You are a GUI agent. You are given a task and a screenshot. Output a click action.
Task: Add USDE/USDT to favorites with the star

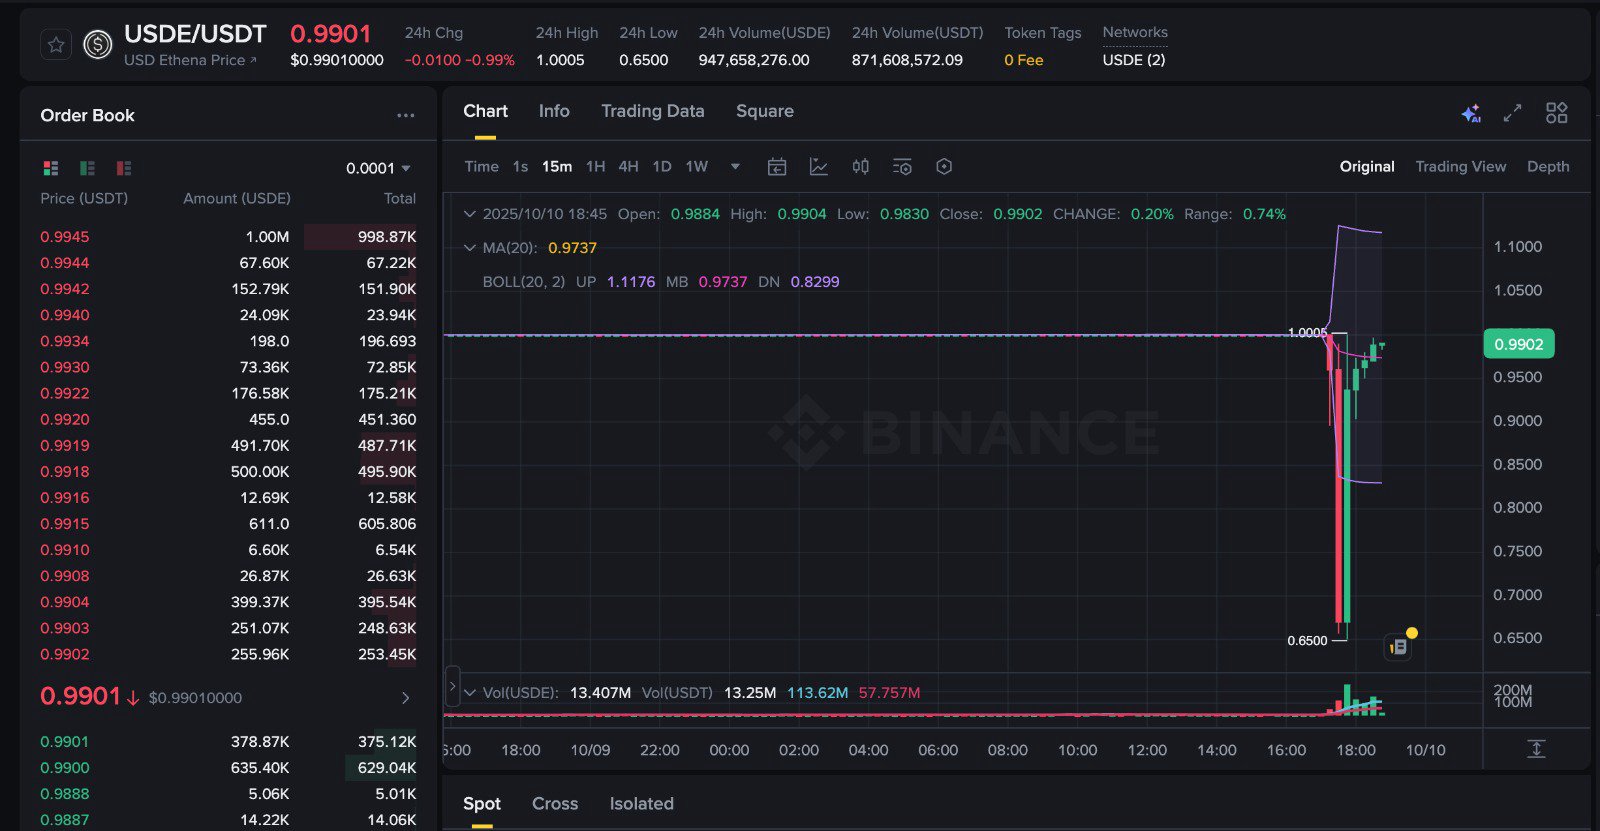[56, 45]
